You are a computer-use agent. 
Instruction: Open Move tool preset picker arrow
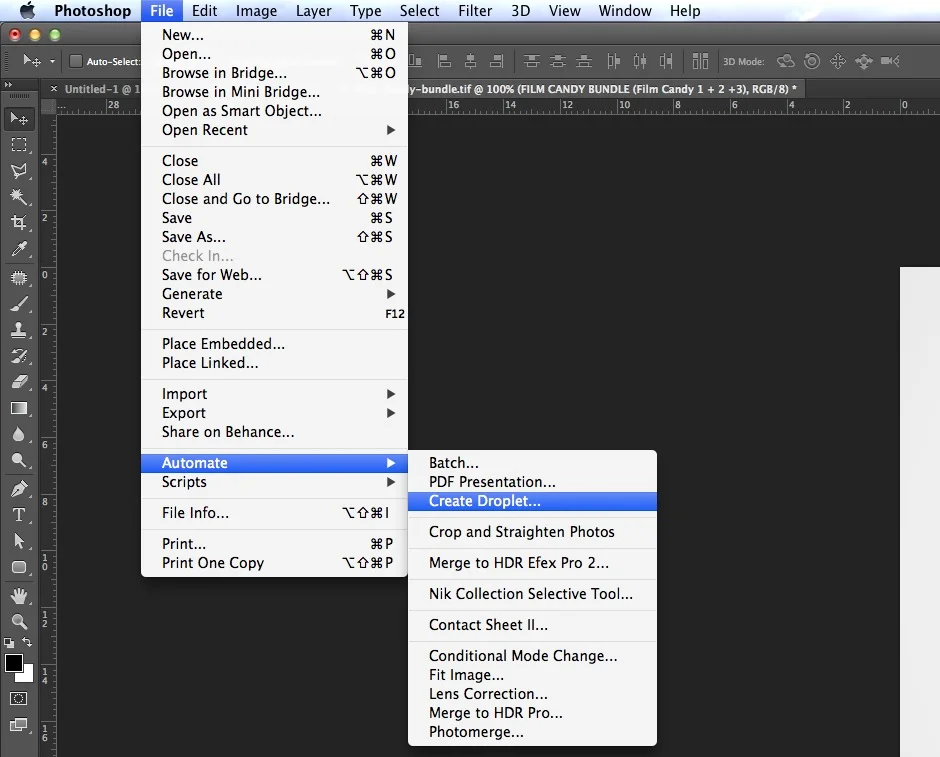pos(52,61)
